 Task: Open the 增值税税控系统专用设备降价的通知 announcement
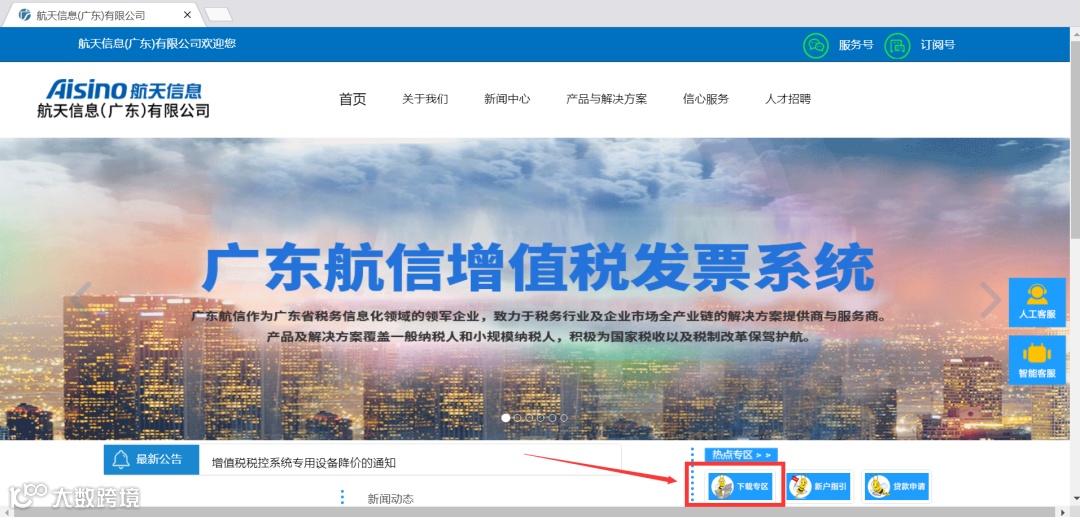pos(304,463)
